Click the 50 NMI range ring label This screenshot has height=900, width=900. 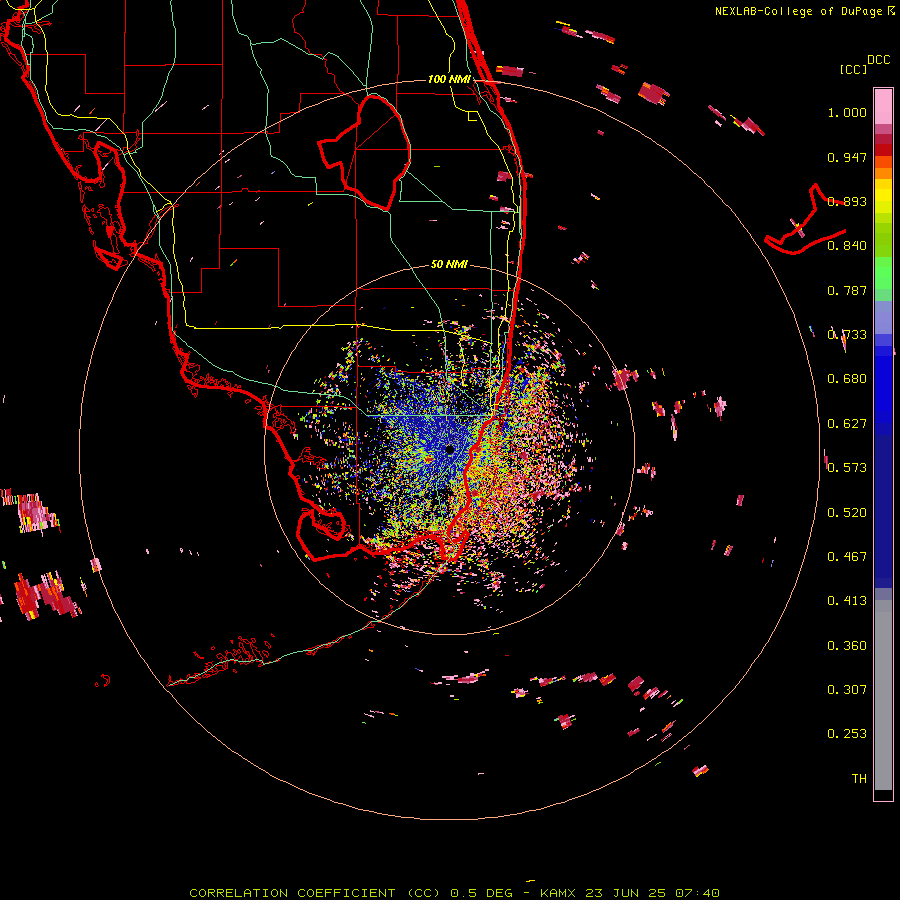tap(449, 264)
